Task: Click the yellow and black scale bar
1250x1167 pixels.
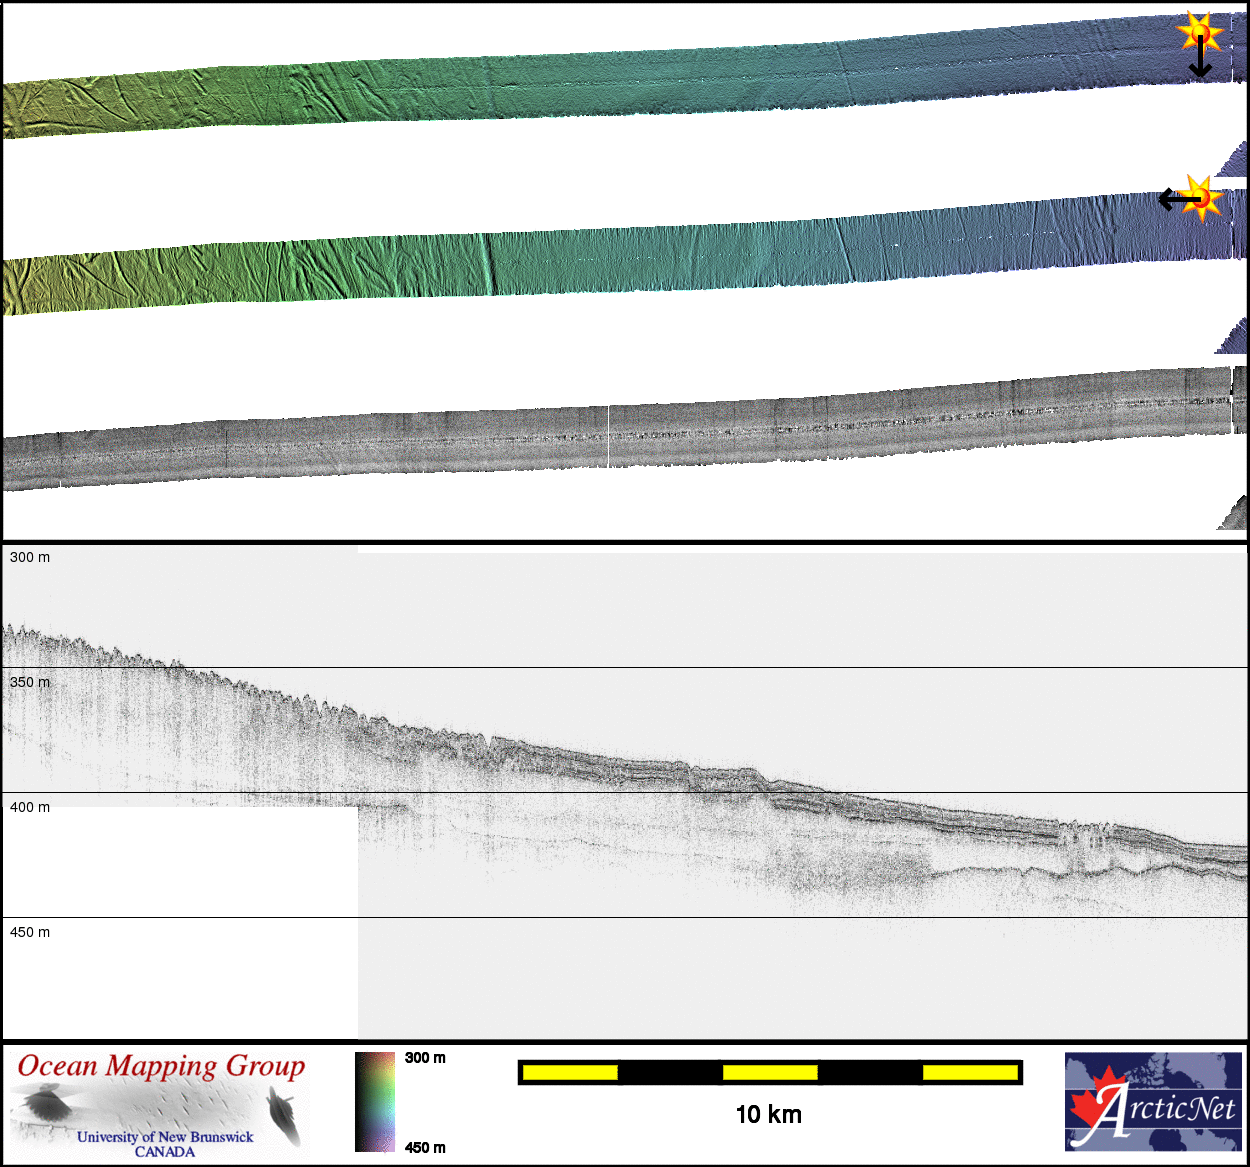Action: point(770,1073)
